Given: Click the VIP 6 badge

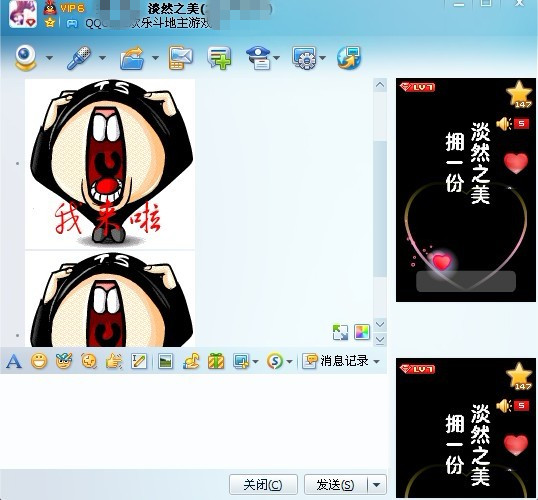Looking at the screenshot, I should tap(72, 8).
